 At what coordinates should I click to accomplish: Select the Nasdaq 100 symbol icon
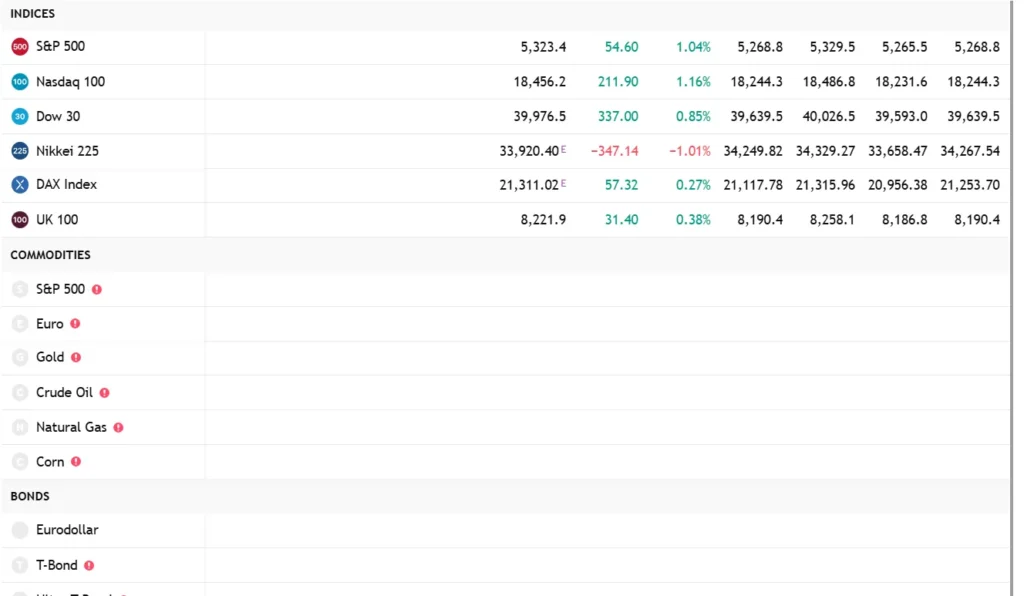click(x=18, y=81)
